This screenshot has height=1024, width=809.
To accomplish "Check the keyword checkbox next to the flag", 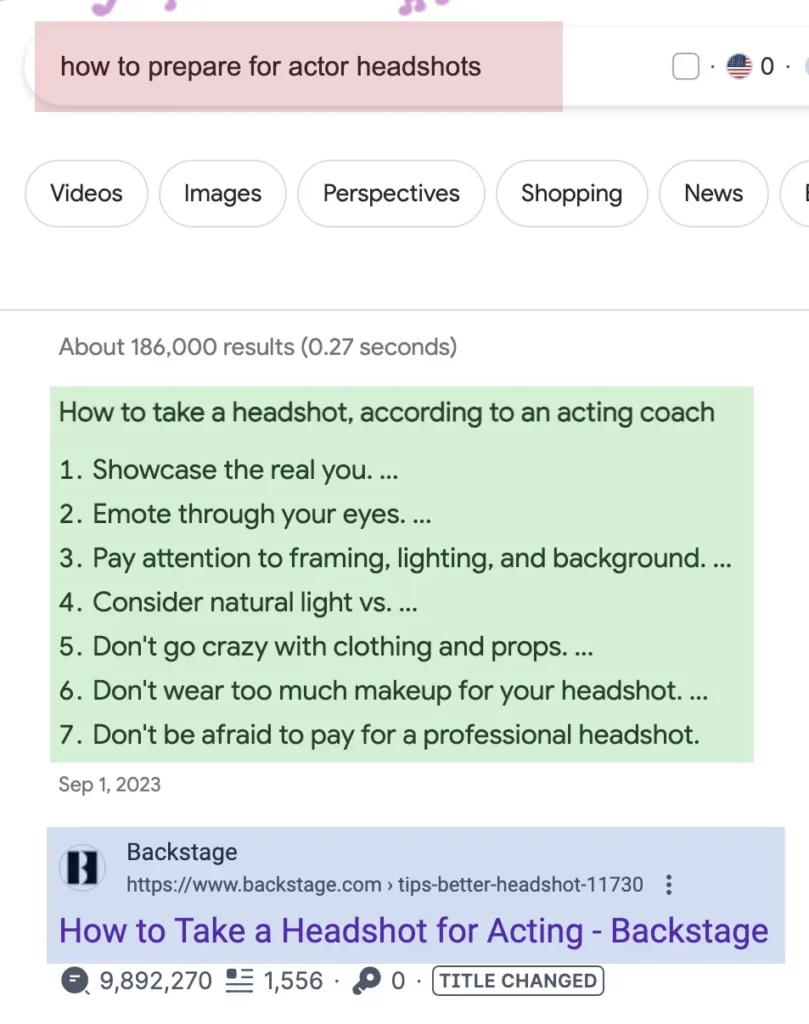I will point(685,66).
